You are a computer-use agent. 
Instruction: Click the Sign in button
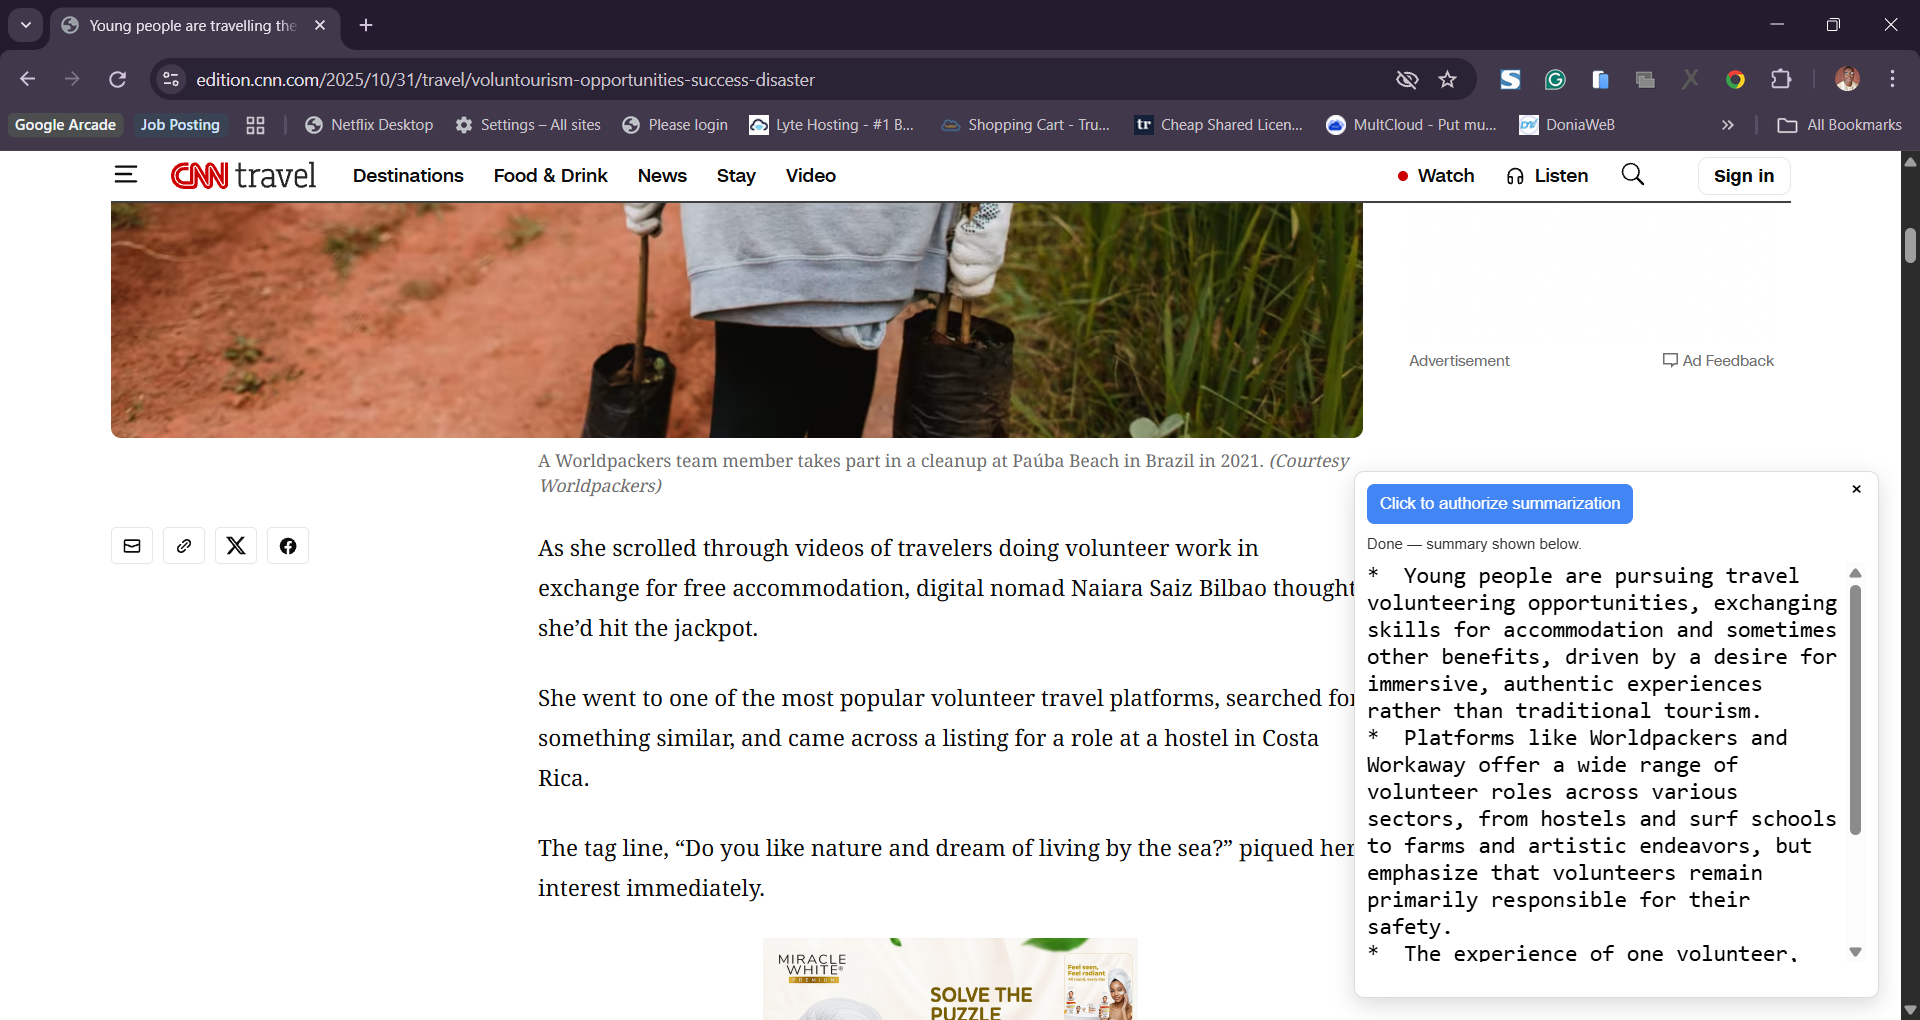click(x=1744, y=176)
